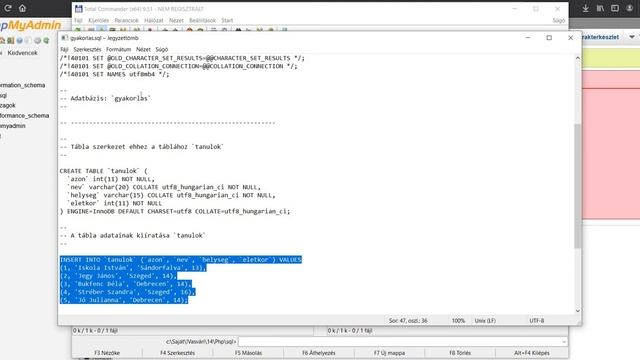Click the Kedvencek tab in phpMyAdmin
Image resolution: width=640 pixels, height=360 pixels.
point(22,53)
